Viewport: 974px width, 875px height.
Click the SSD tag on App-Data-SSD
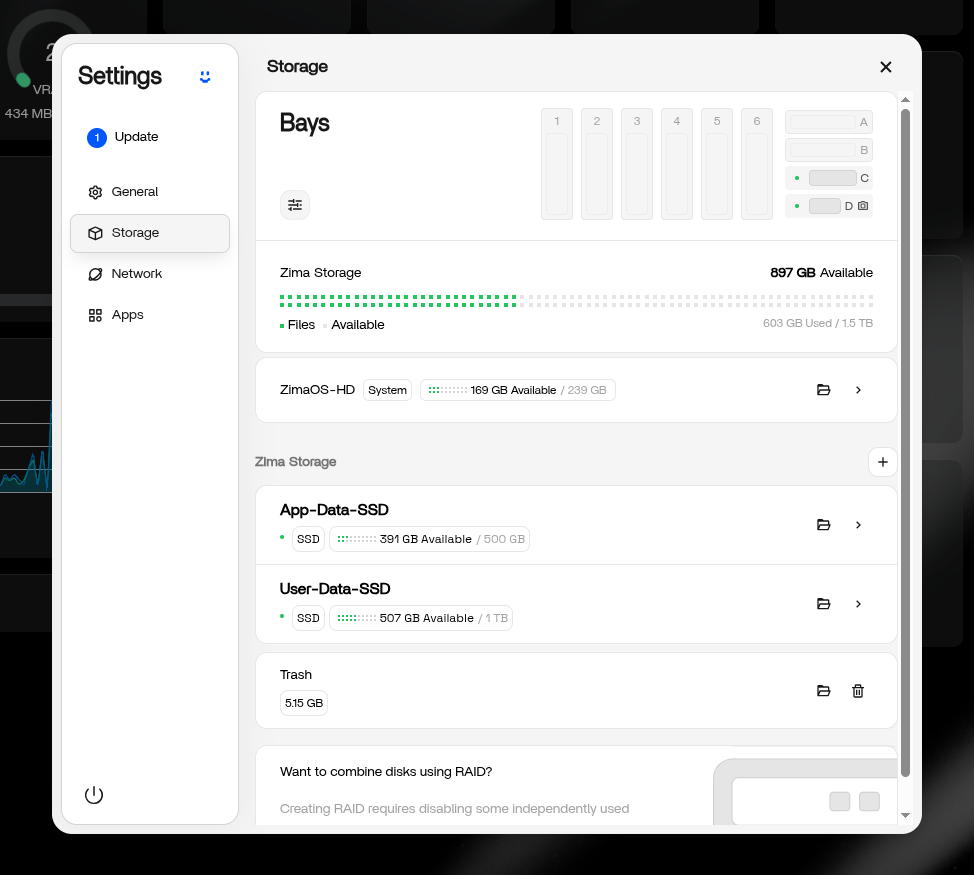pos(308,539)
